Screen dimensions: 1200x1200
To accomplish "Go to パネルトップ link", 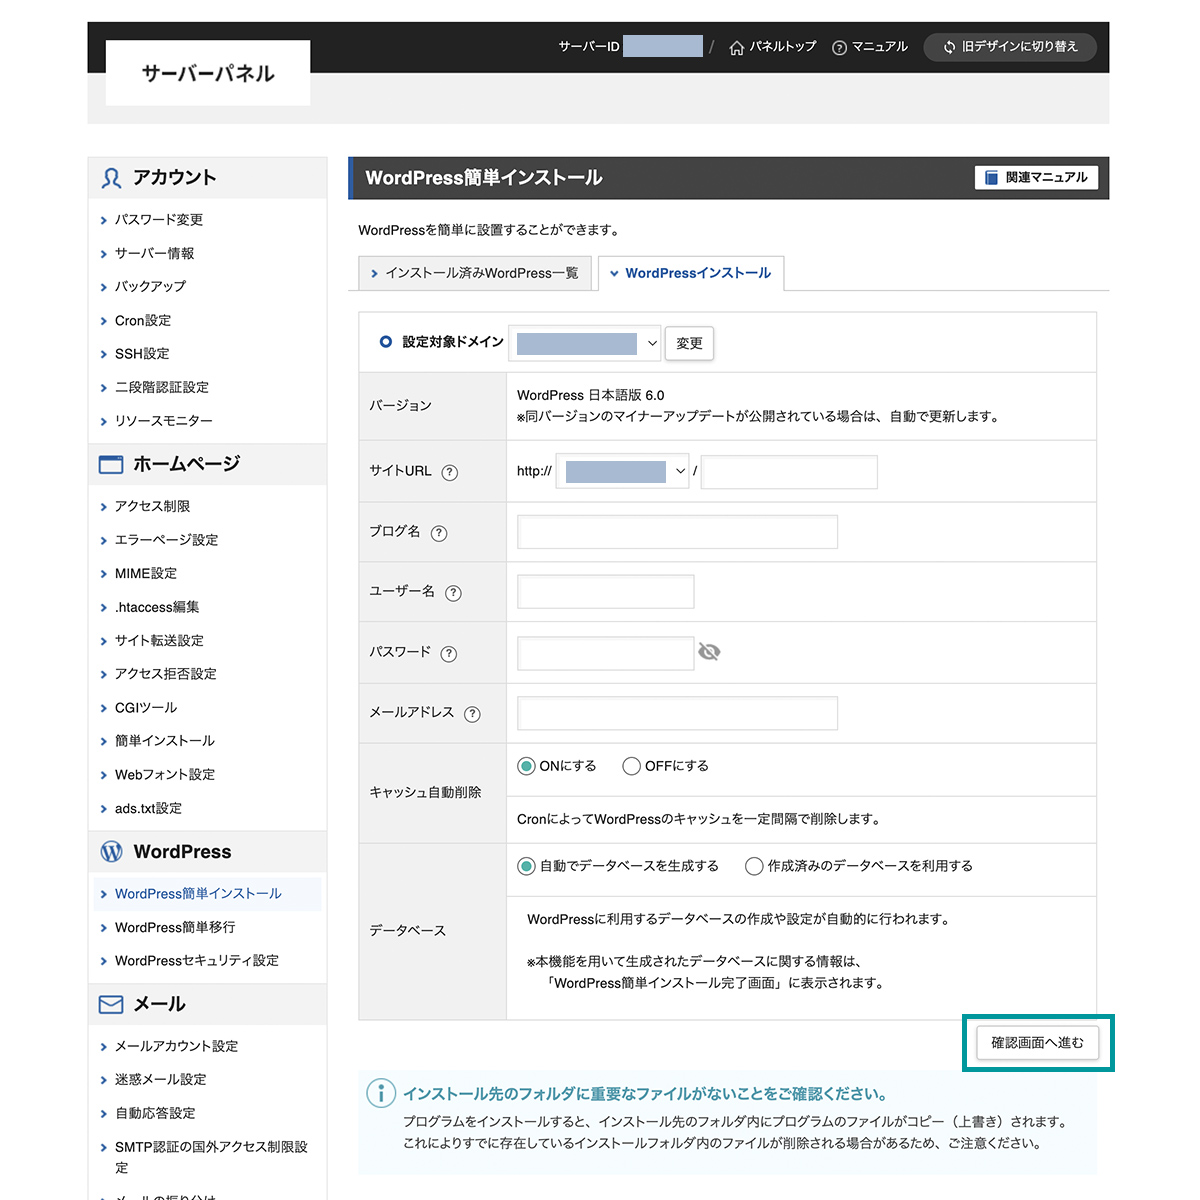I will click(x=773, y=47).
